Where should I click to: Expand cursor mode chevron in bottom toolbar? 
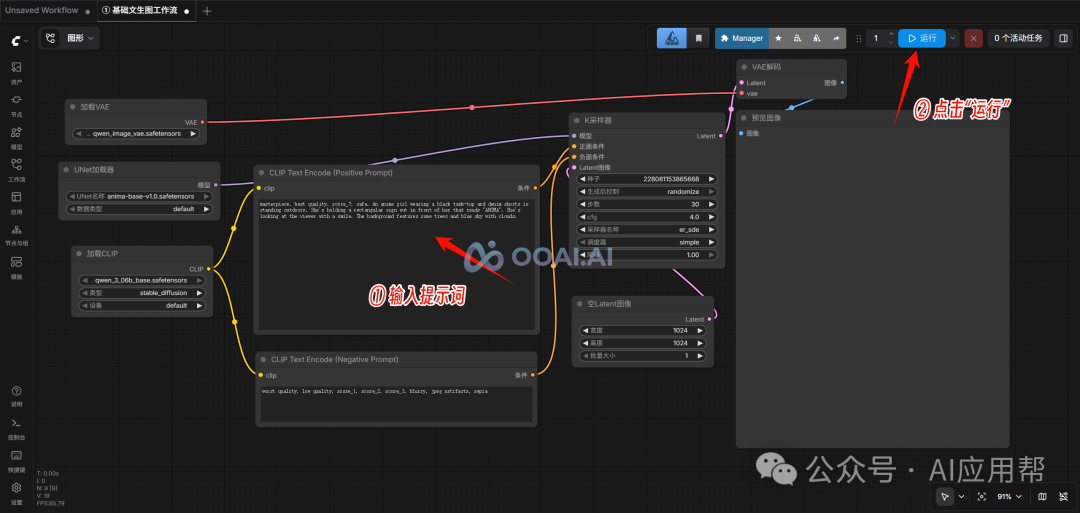[962, 496]
